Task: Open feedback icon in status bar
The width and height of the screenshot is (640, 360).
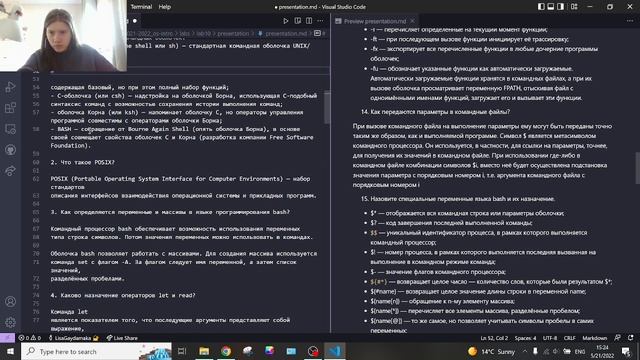Action: point(618,338)
